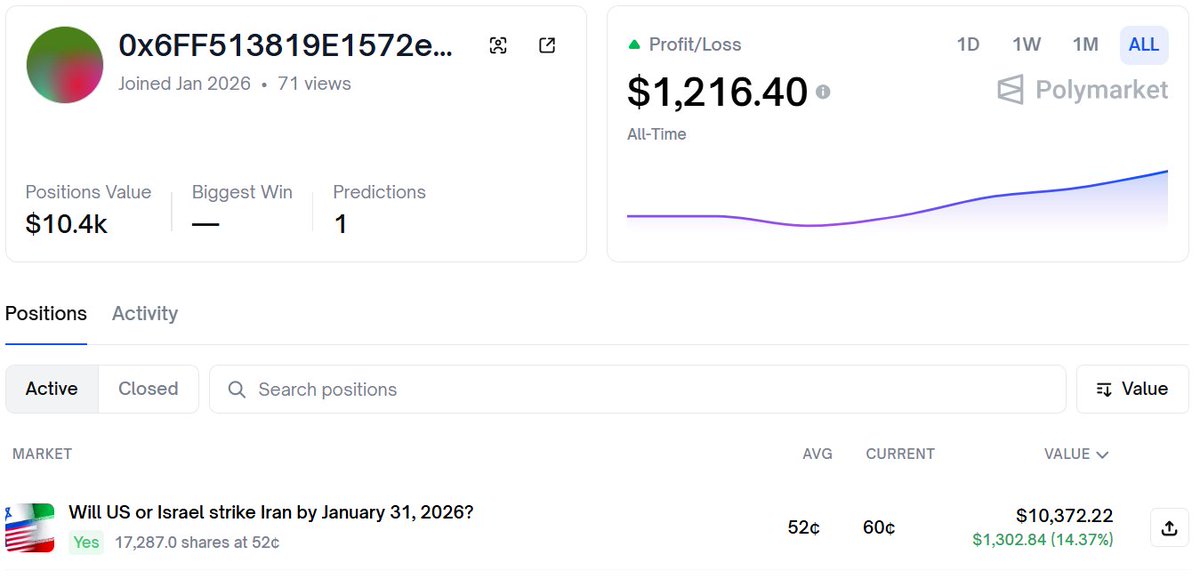Select the 1D time range
Viewport: 1200px width, 587px height.
[968, 44]
